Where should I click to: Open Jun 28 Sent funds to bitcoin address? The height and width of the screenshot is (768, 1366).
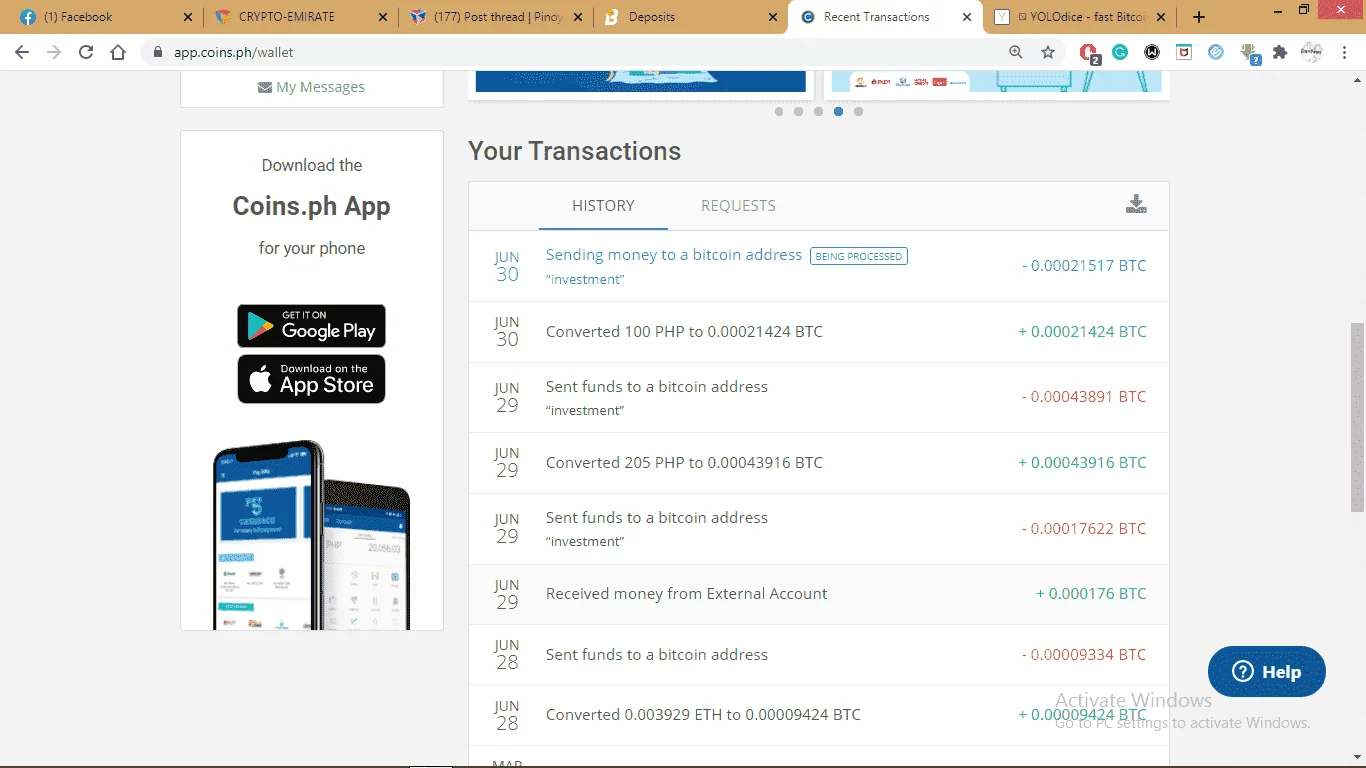pyautogui.click(x=818, y=655)
